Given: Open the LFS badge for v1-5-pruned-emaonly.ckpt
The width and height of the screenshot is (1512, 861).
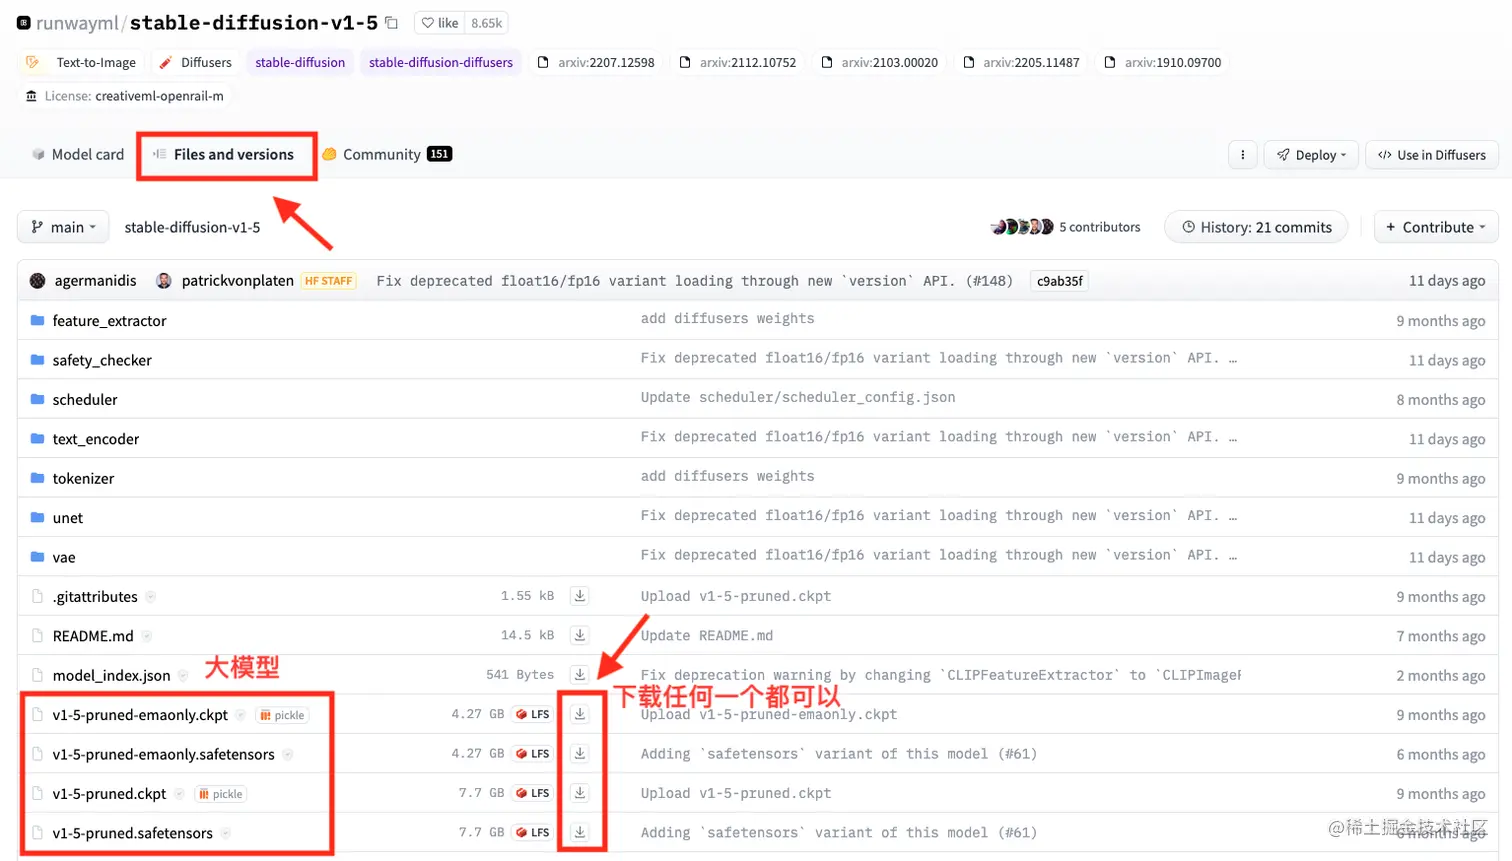Looking at the screenshot, I should coord(533,714).
